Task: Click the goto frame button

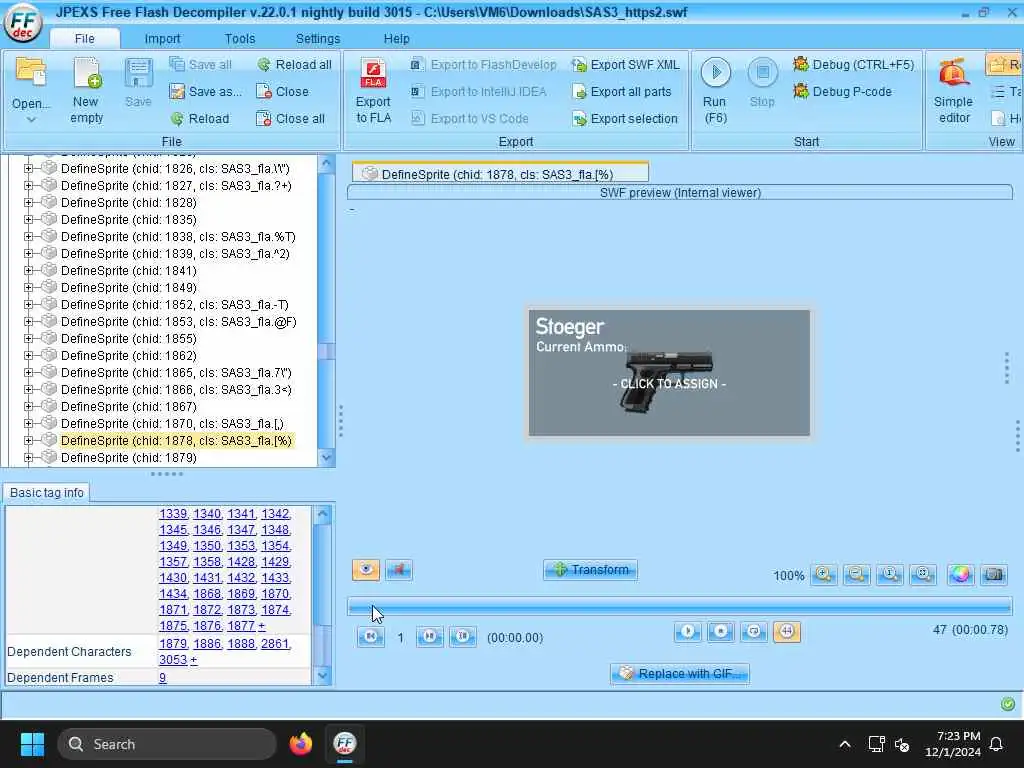Action: (462, 636)
